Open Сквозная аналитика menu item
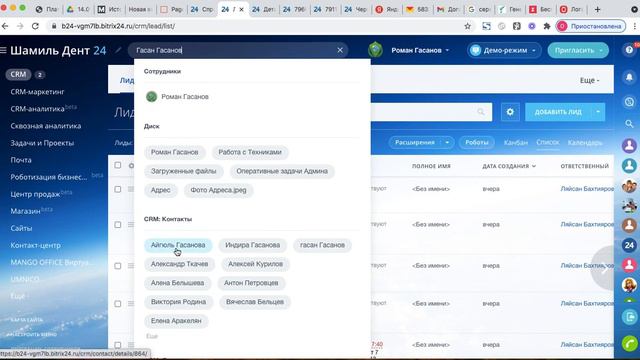The width and height of the screenshot is (640, 360). pyautogui.click(x=46, y=126)
